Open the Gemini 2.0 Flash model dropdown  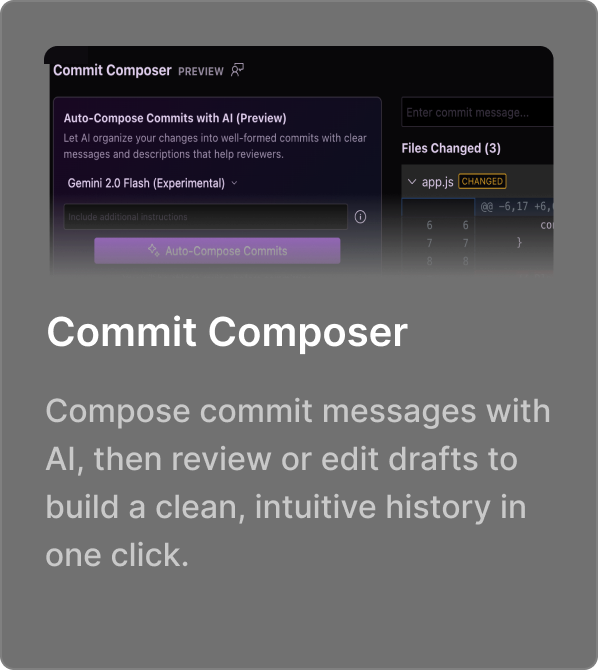click(152, 183)
